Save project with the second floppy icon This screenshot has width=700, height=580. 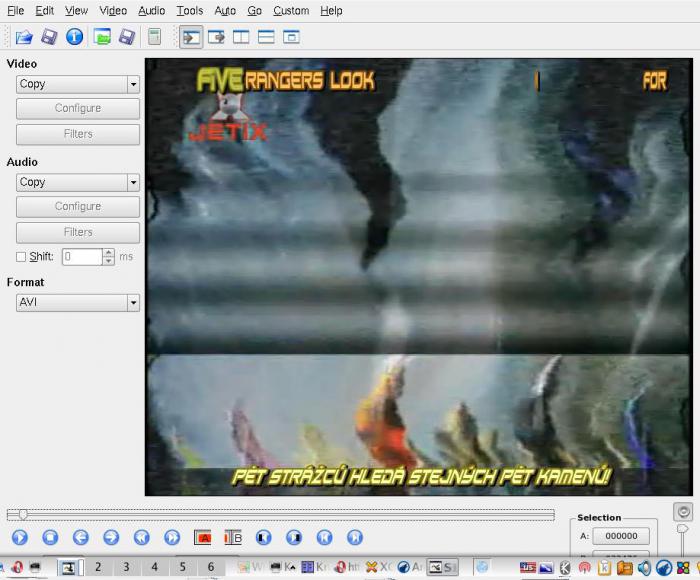tap(127, 37)
